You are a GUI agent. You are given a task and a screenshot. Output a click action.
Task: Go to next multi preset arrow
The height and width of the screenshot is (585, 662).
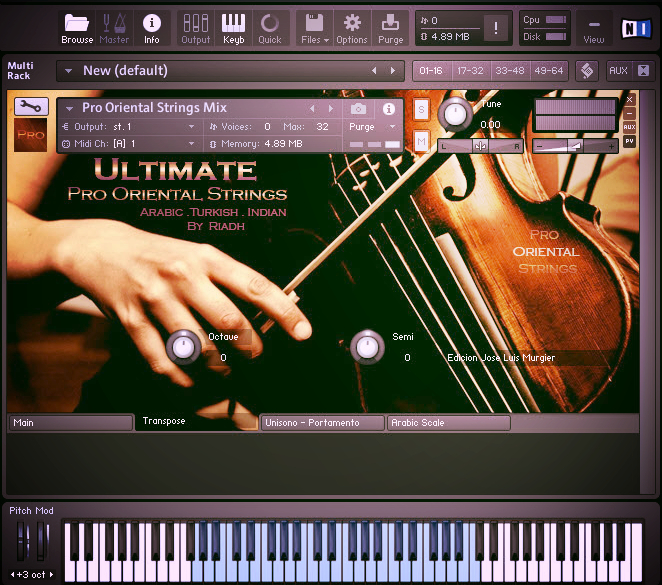[393, 71]
